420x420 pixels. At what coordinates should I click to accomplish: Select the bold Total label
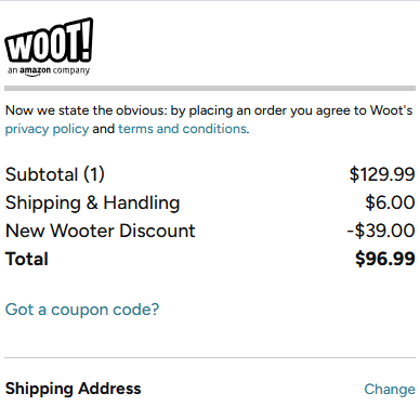[x=27, y=259]
